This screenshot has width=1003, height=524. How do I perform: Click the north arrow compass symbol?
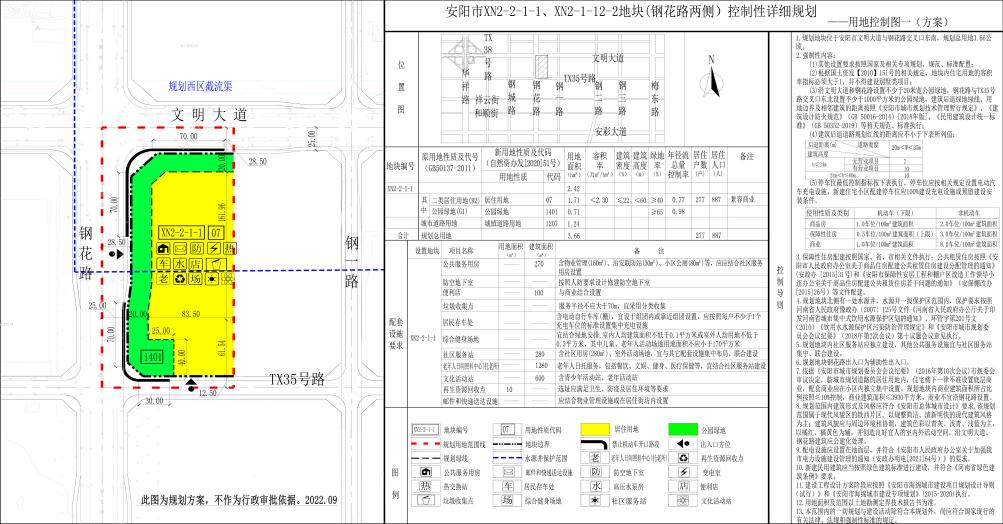pyautogui.click(x=711, y=79)
